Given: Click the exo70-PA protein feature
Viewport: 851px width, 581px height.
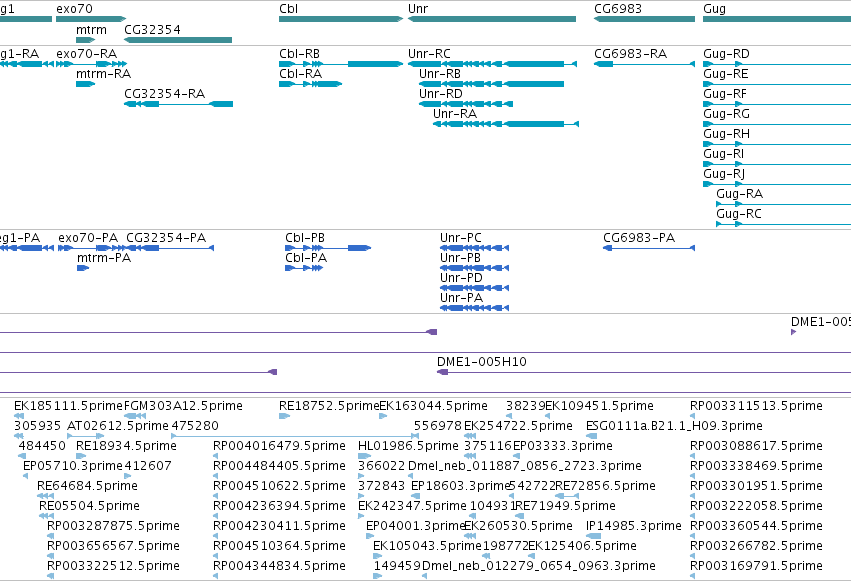Looking at the screenshot, I should [93, 248].
